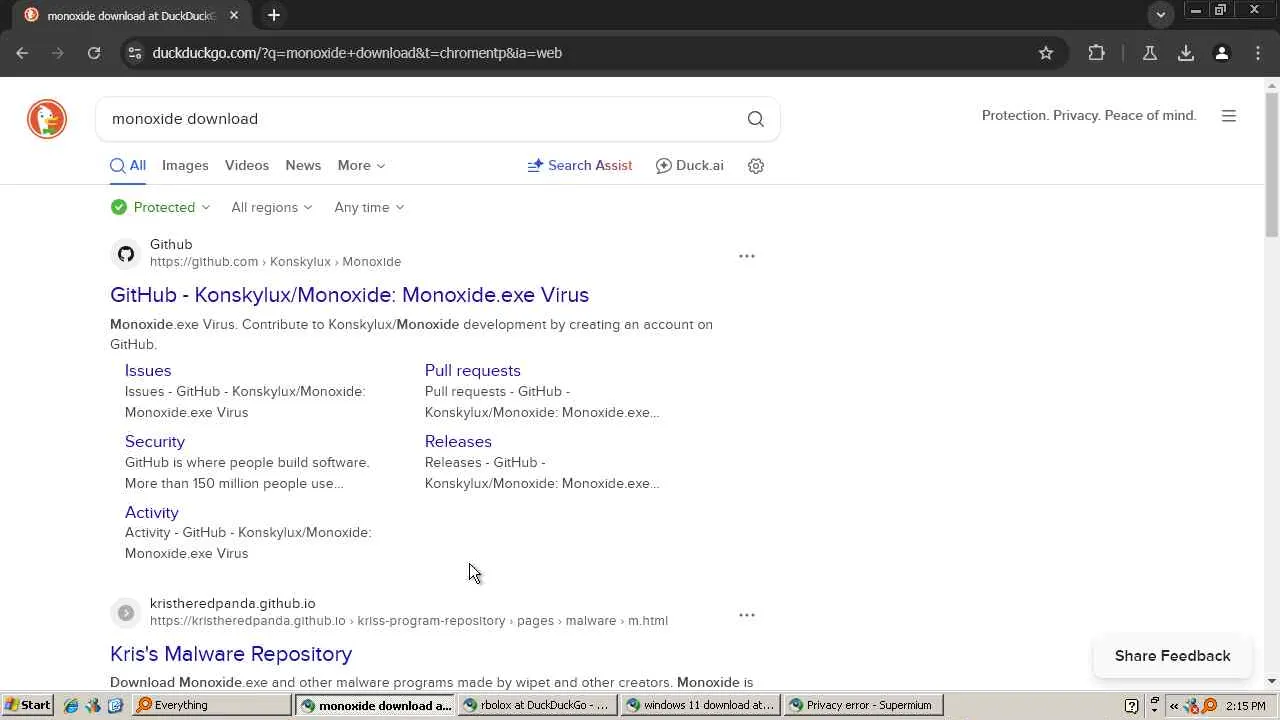This screenshot has height=720, width=1280.
Task: Go back to the previous page
Action: coord(22,53)
